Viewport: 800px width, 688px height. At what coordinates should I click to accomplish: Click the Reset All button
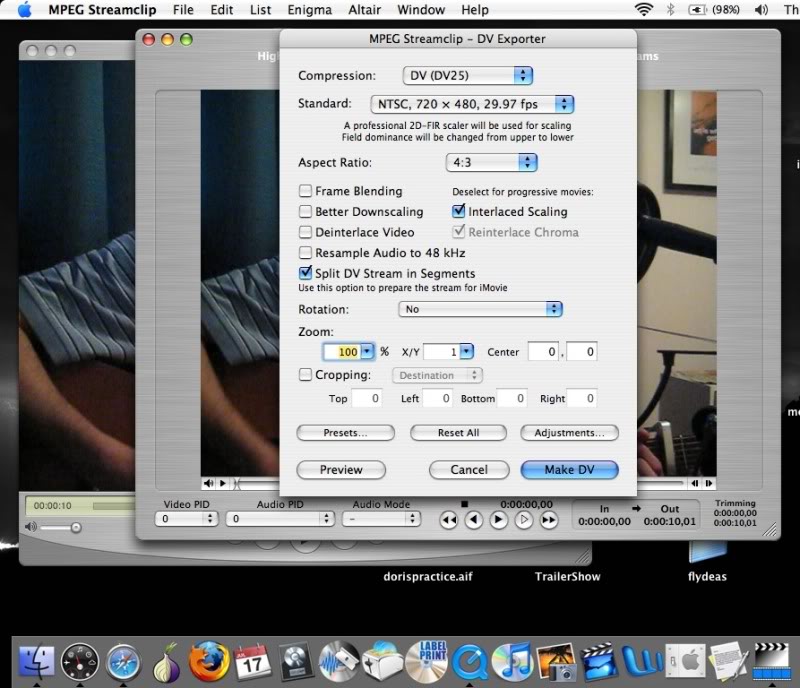coord(458,433)
